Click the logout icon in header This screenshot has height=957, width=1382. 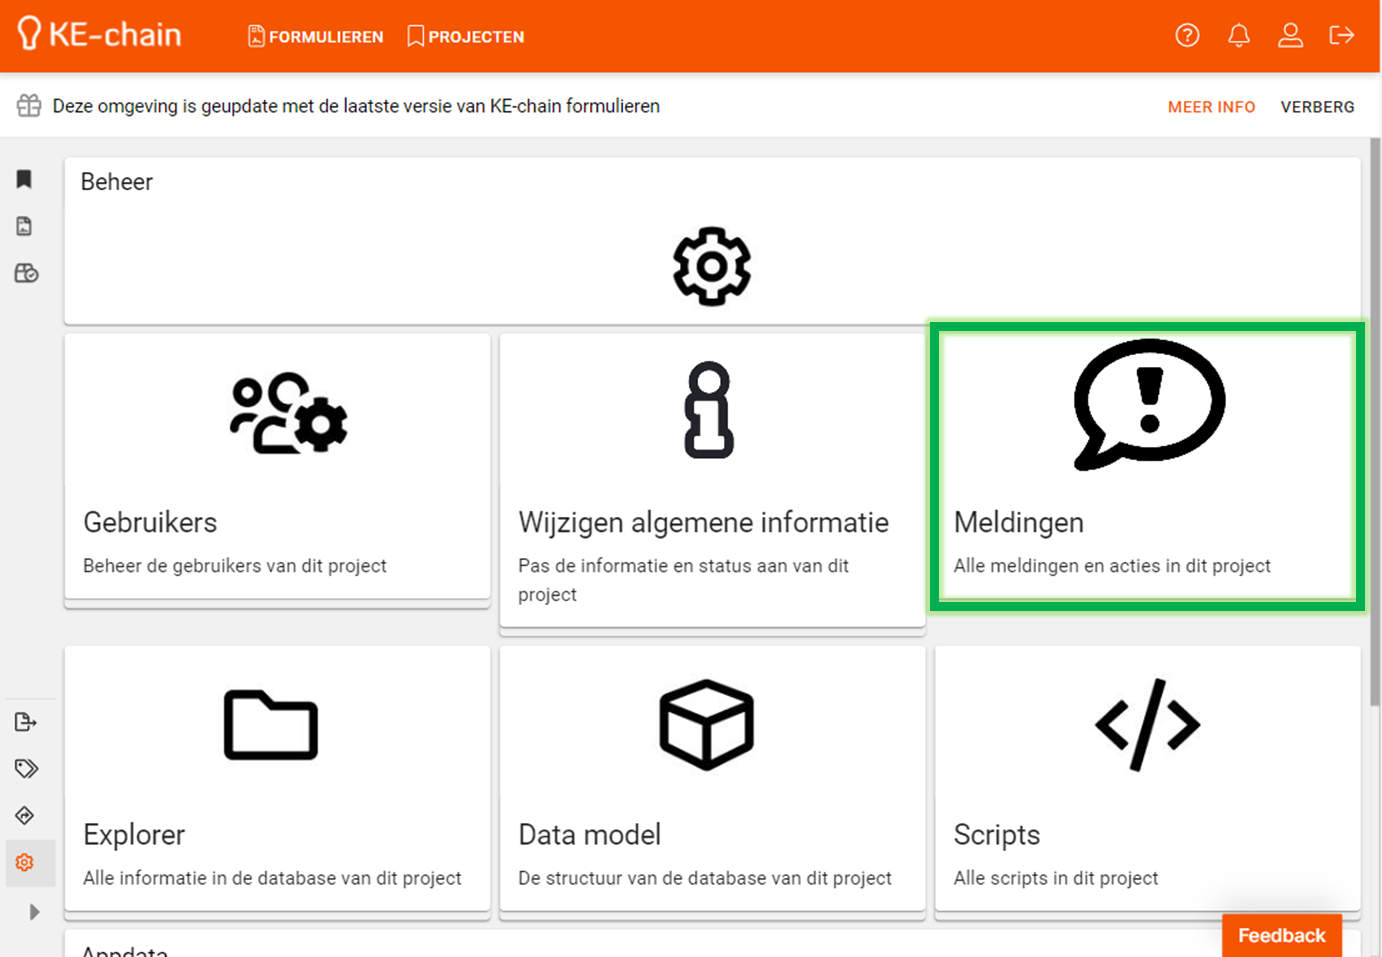coord(1341,36)
